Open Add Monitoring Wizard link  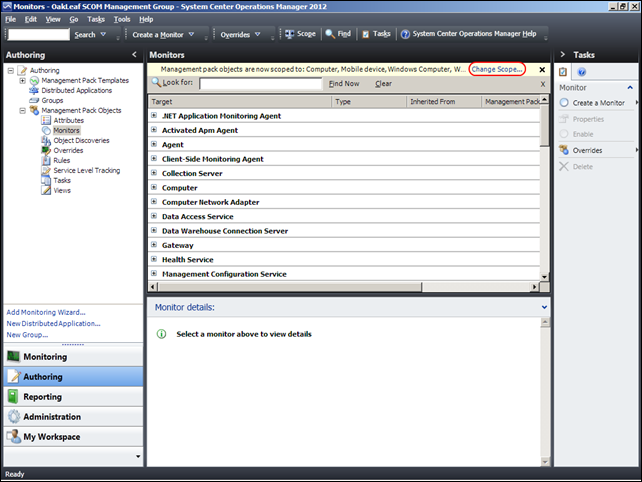tap(46, 312)
